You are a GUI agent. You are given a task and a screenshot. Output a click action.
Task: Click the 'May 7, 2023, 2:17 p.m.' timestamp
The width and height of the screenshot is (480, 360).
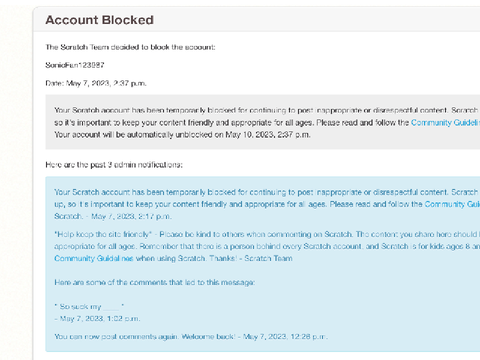click(131, 216)
